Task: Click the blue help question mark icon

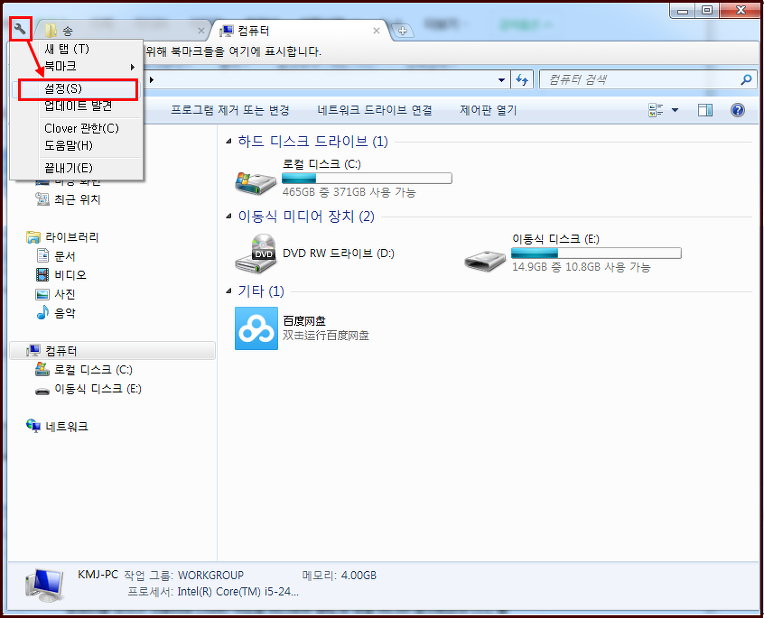Action: [738, 110]
